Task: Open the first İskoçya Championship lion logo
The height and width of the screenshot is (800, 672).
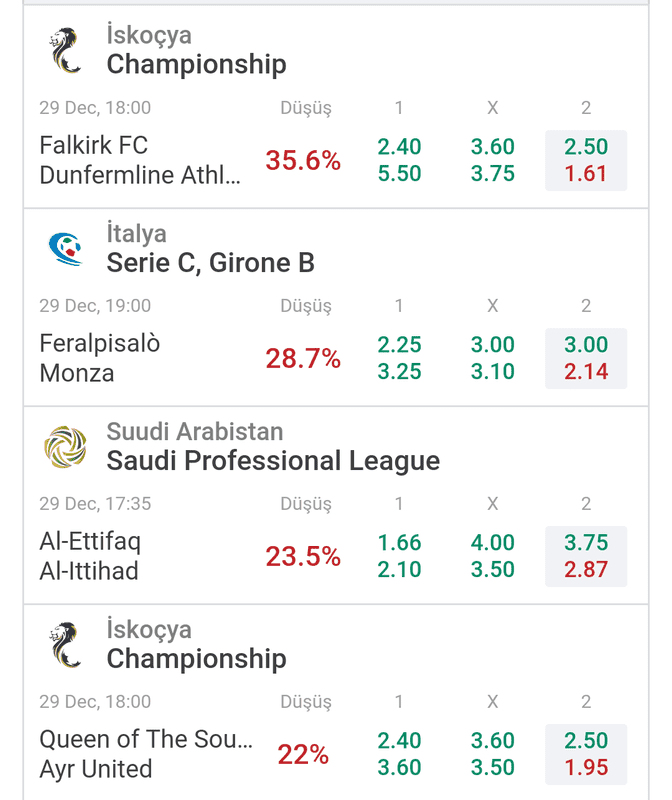Action: [65, 50]
